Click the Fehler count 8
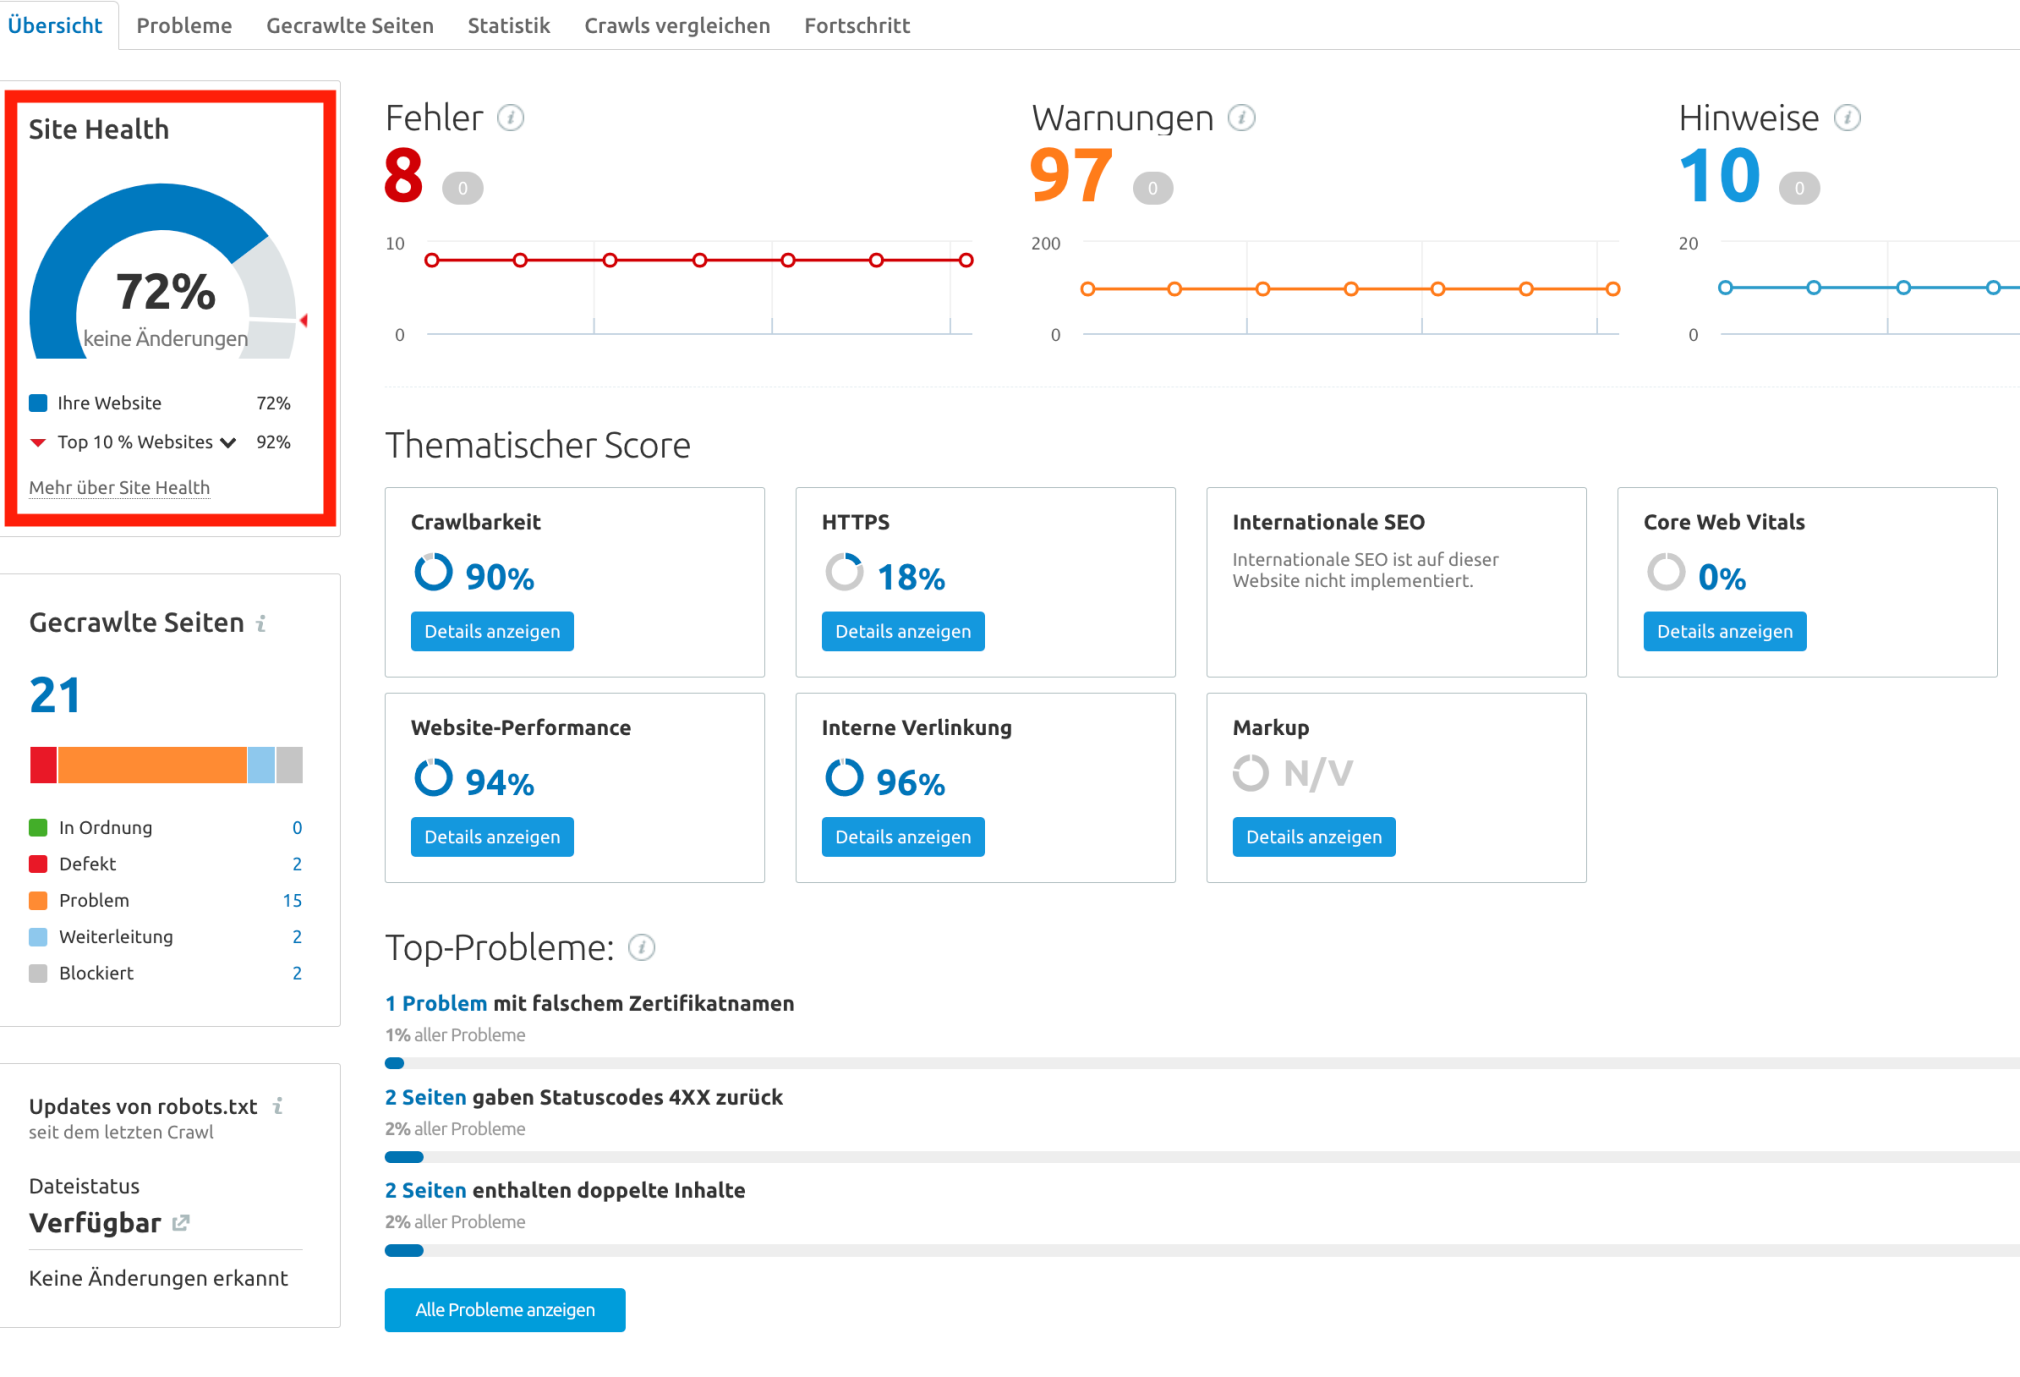 point(404,175)
